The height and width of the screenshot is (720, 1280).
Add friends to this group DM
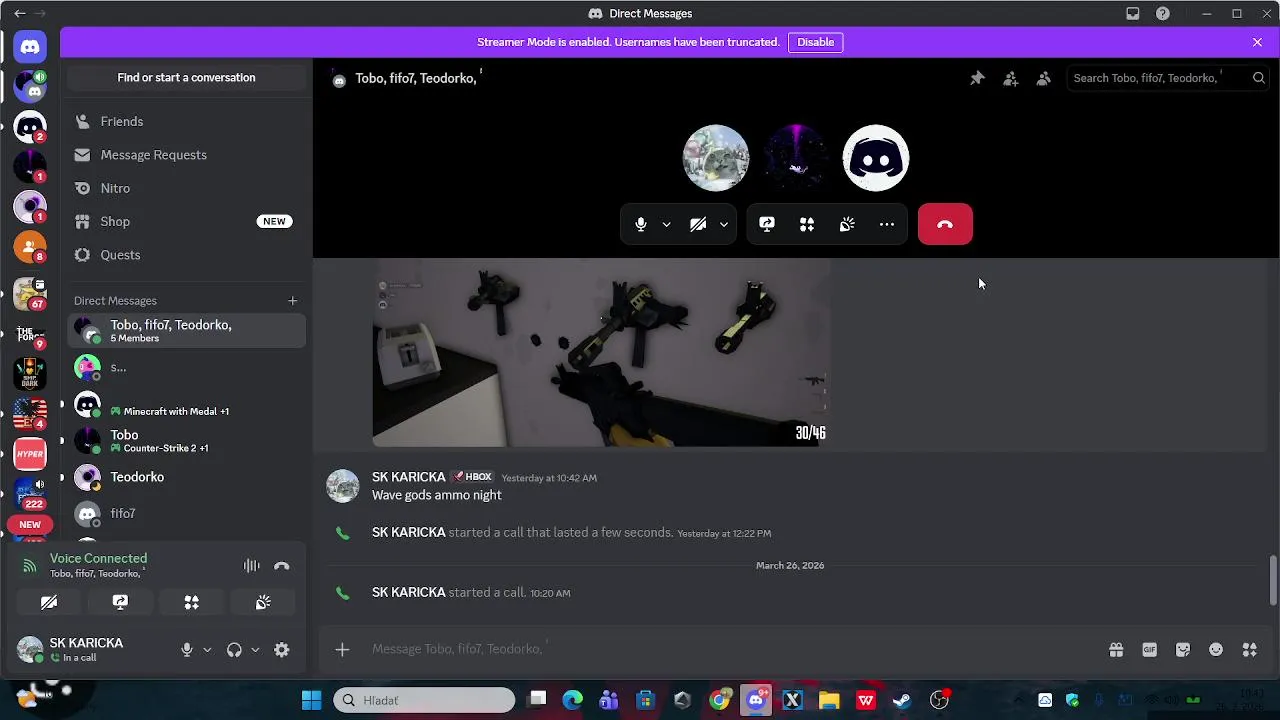[1010, 78]
